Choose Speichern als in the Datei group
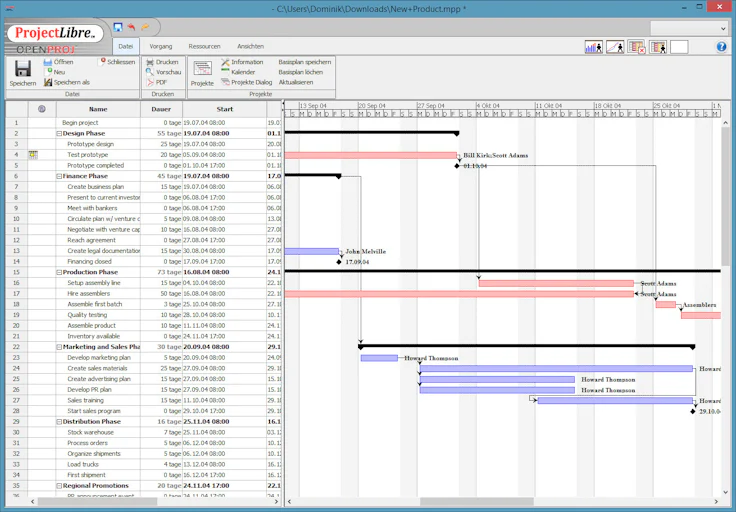Screen dimensions: 736x512 point(66,82)
